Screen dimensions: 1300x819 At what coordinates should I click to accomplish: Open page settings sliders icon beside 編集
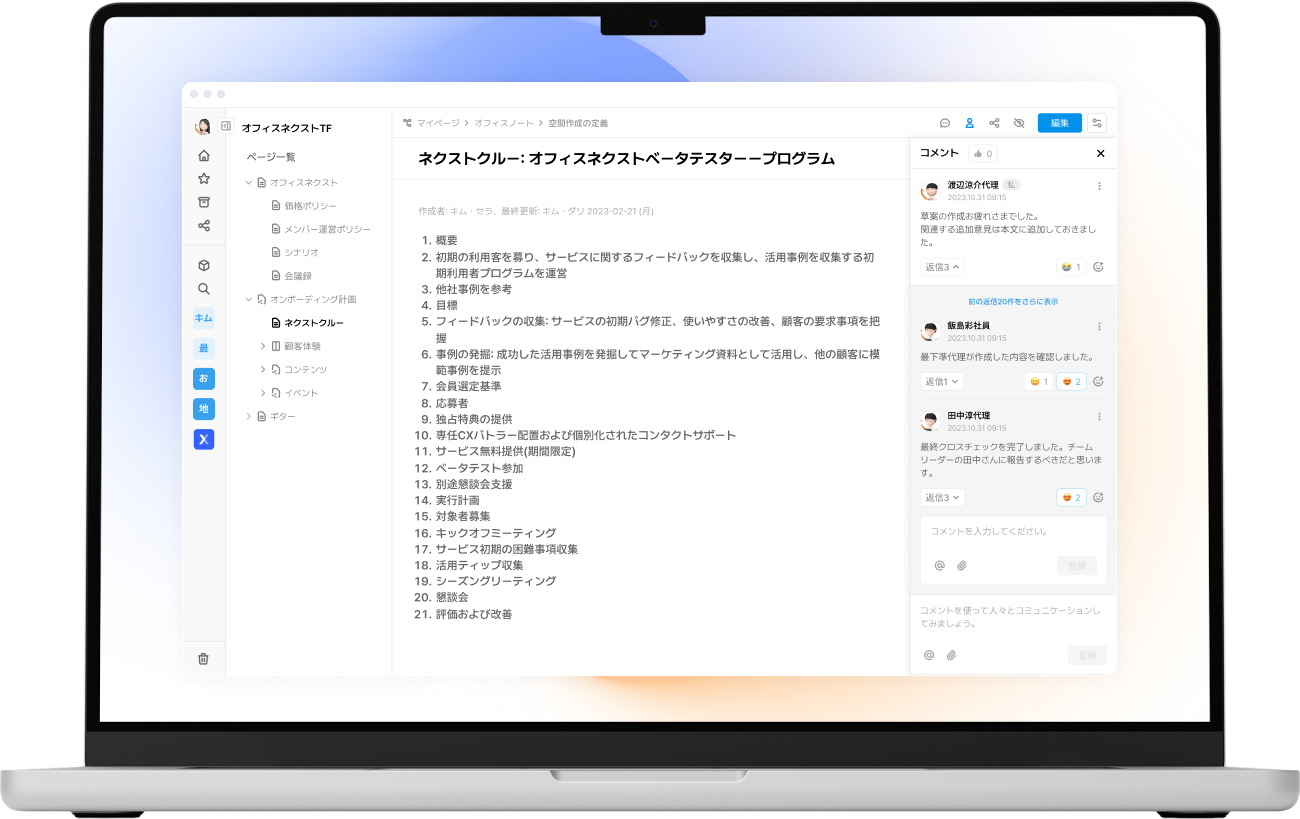(x=1097, y=123)
